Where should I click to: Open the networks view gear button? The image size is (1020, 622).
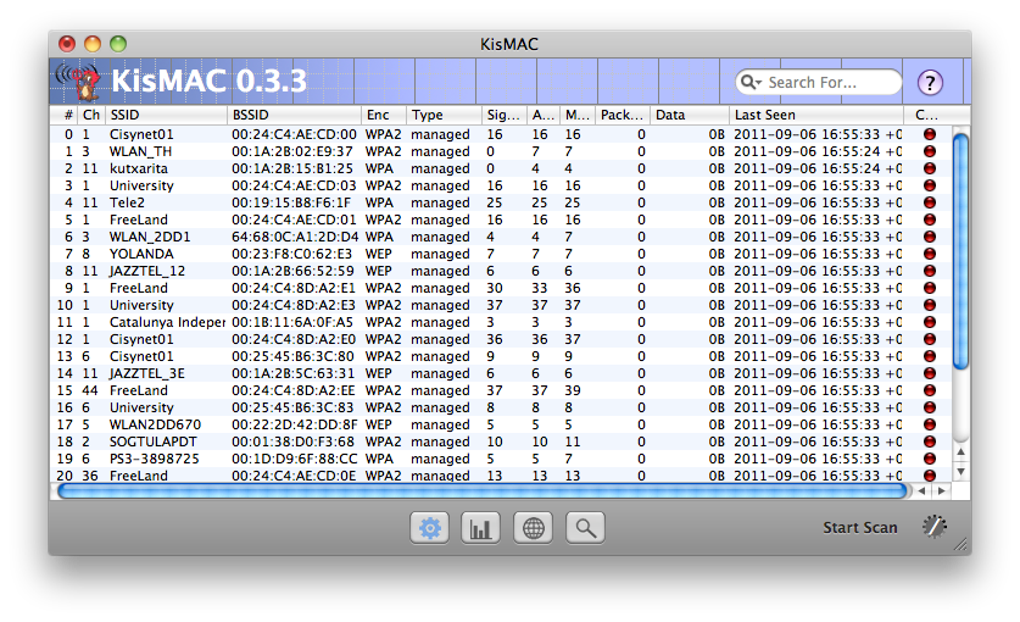[x=429, y=528]
